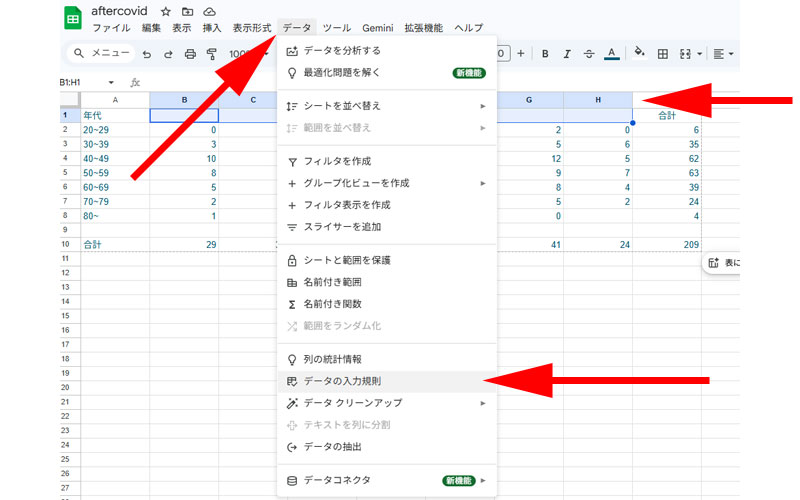Click the undo arrow icon
800x500 pixels.
click(x=147, y=54)
